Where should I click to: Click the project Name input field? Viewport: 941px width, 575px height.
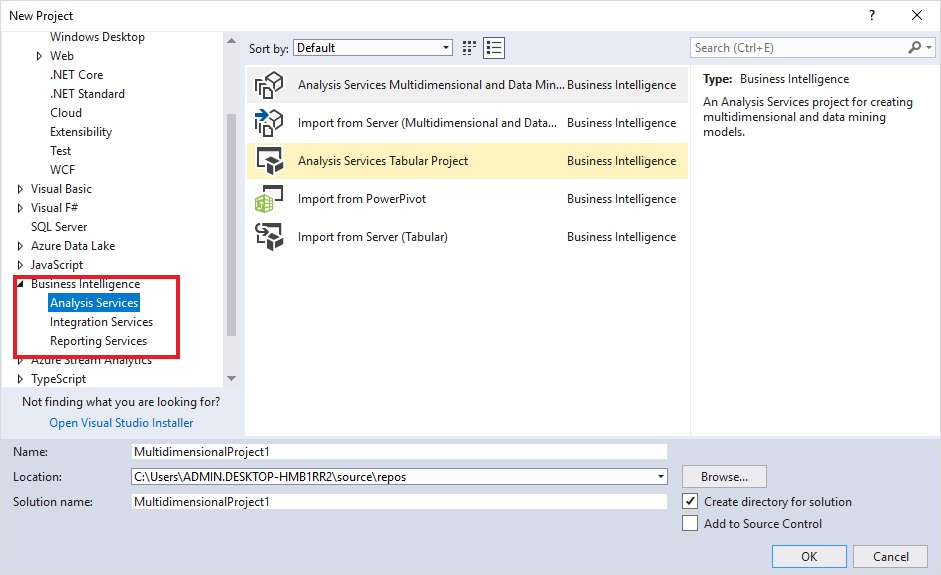point(399,451)
